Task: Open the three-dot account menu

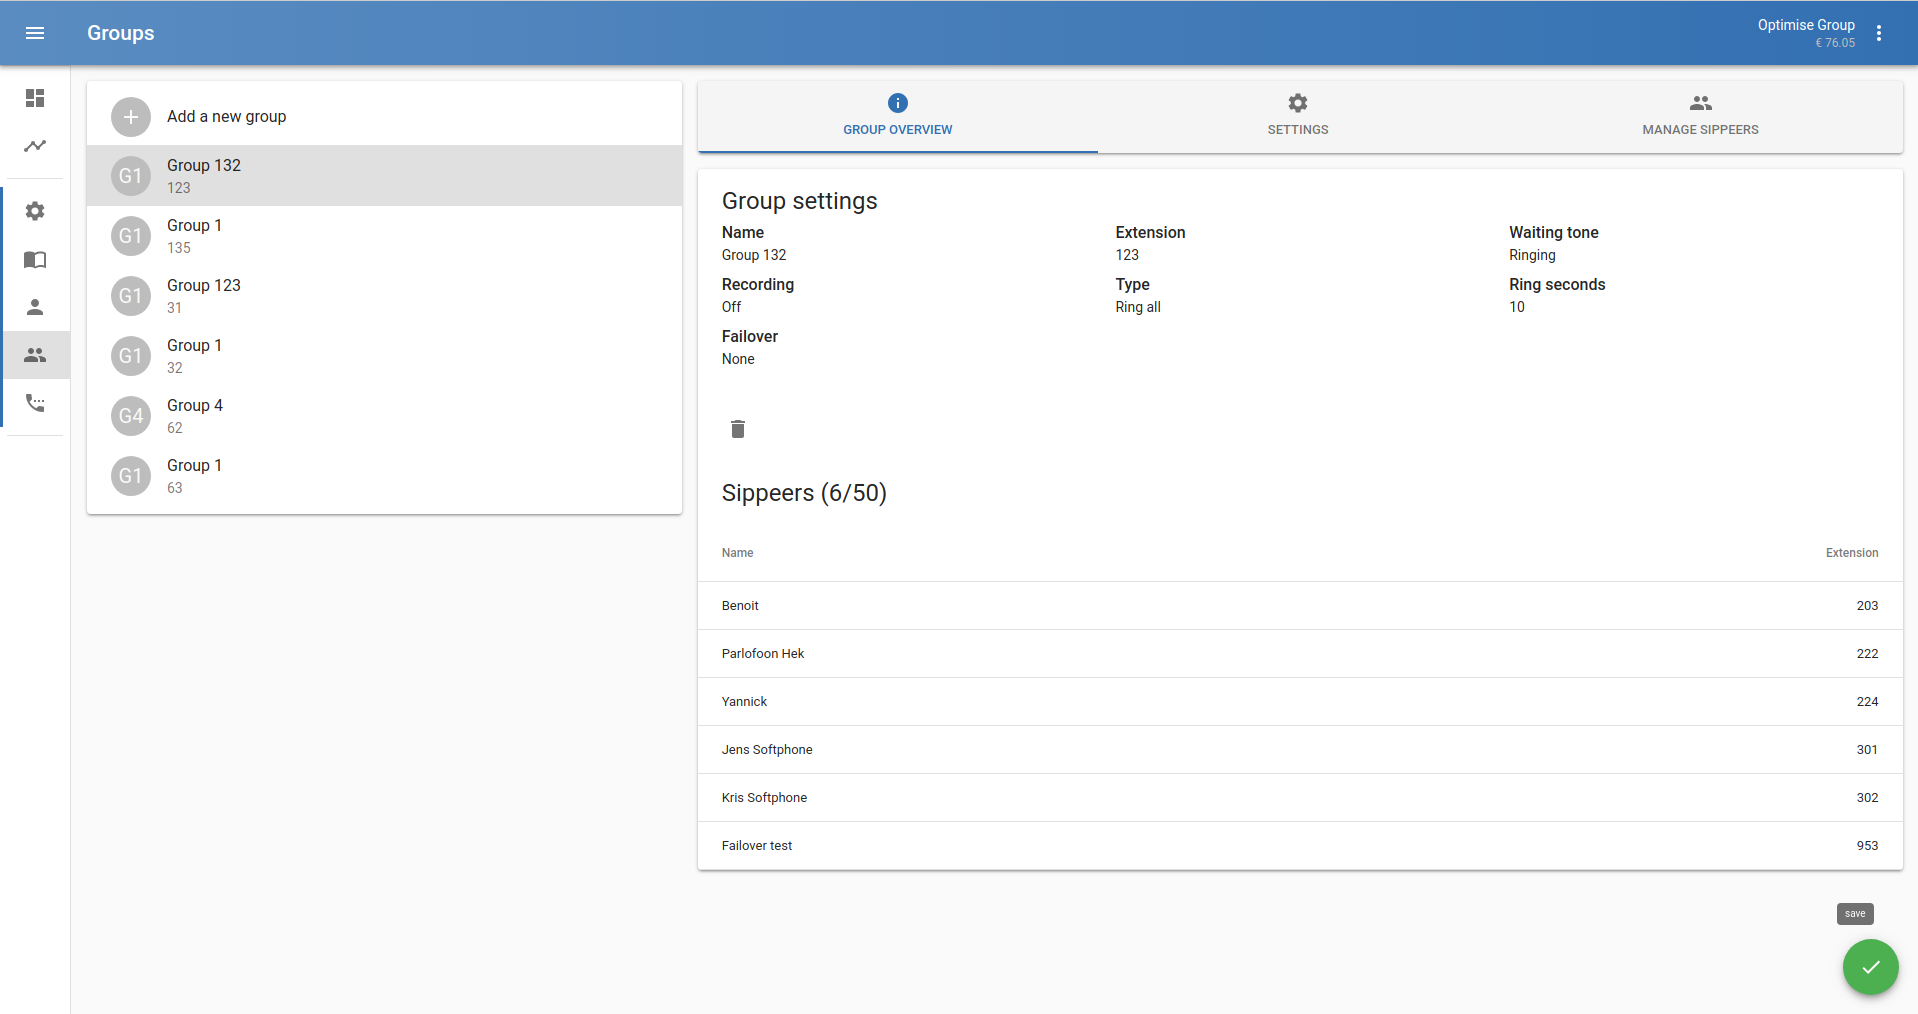Action: [1879, 33]
